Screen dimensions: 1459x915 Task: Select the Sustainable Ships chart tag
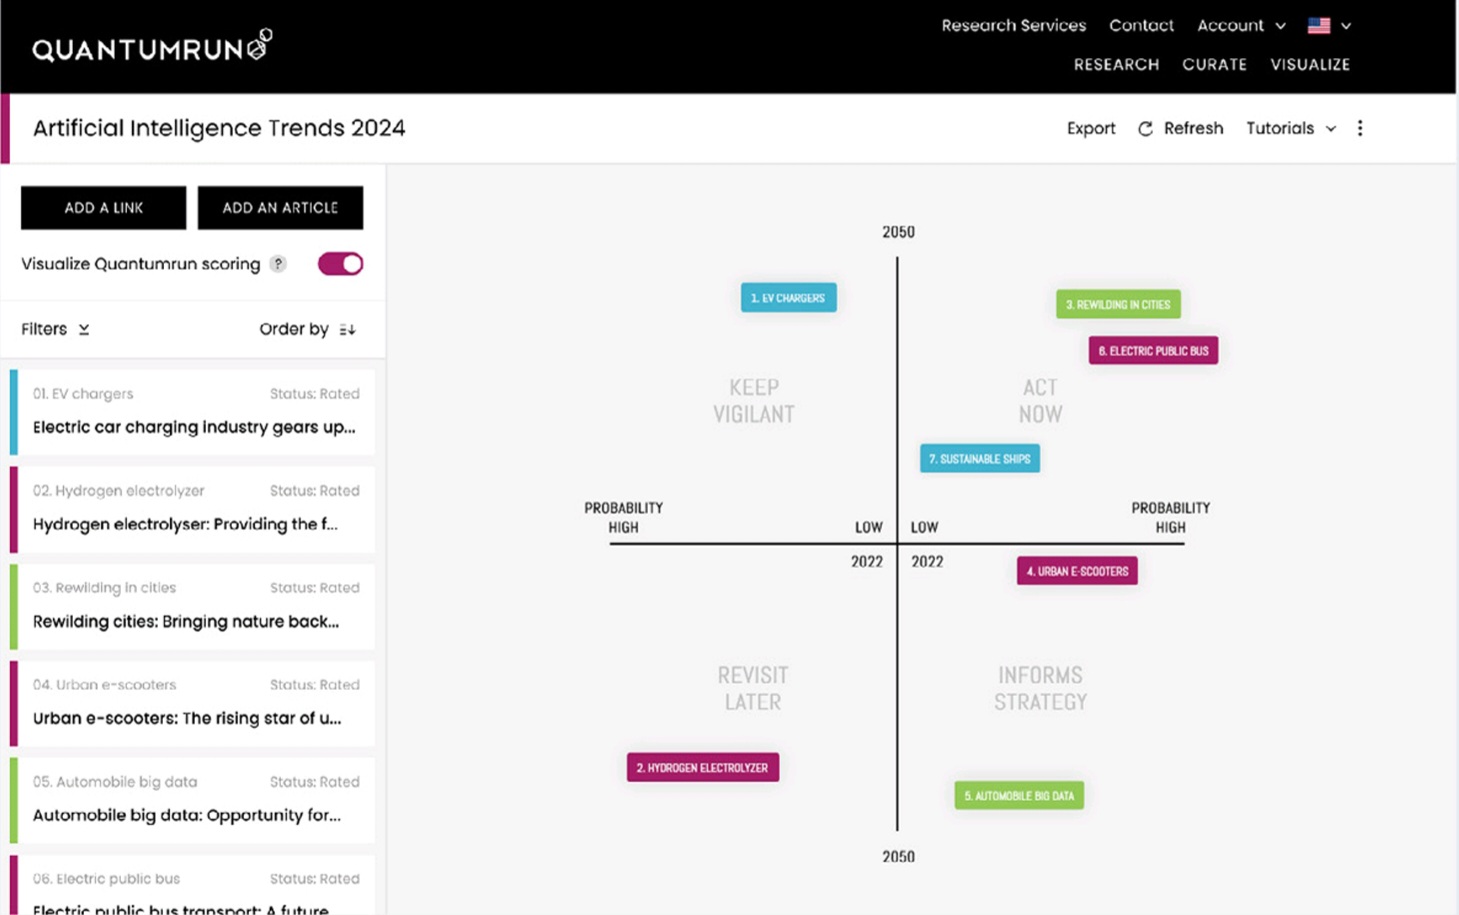click(x=979, y=459)
